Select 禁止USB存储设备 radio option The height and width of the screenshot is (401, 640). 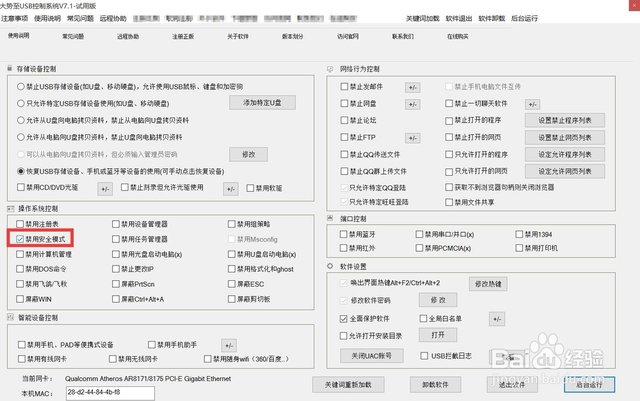(x=21, y=87)
